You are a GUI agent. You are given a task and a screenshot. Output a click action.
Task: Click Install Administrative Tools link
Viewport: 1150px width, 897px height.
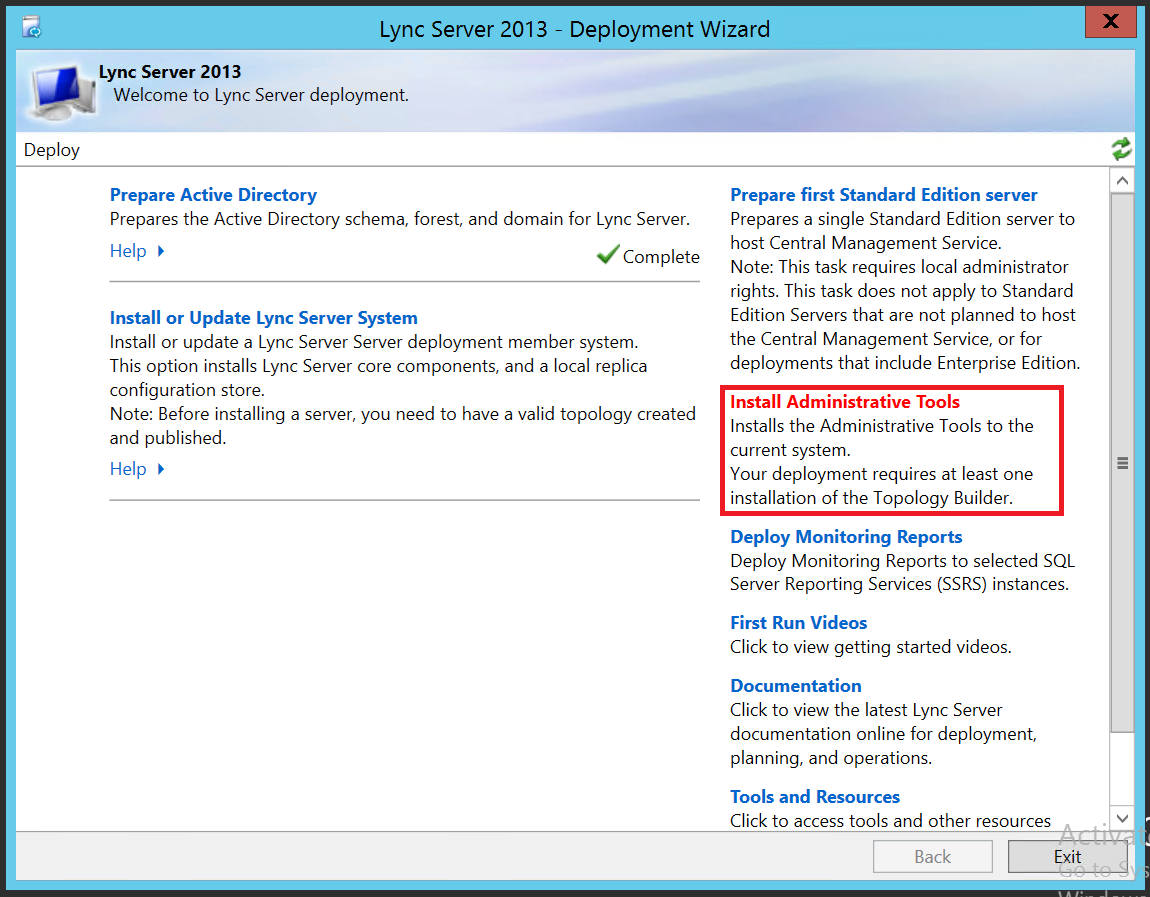point(844,401)
